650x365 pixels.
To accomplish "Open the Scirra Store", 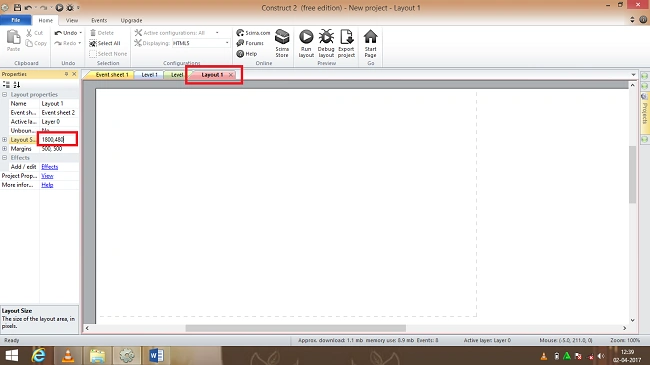I will pos(282,43).
